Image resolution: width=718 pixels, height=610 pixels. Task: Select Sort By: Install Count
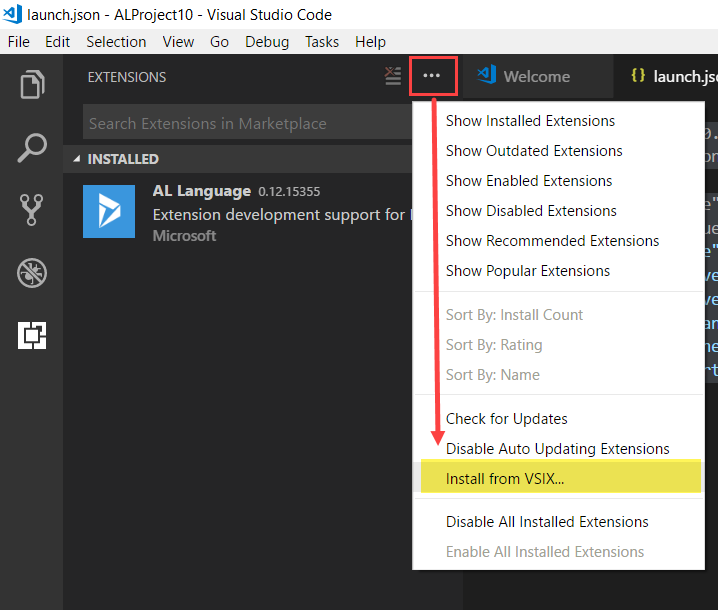click(558, 315)
